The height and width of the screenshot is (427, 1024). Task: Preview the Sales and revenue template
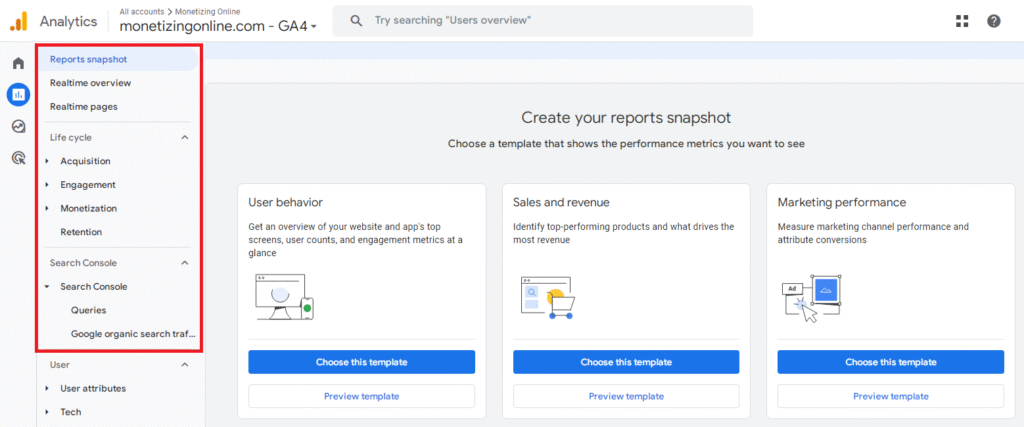tap(626, 396)
